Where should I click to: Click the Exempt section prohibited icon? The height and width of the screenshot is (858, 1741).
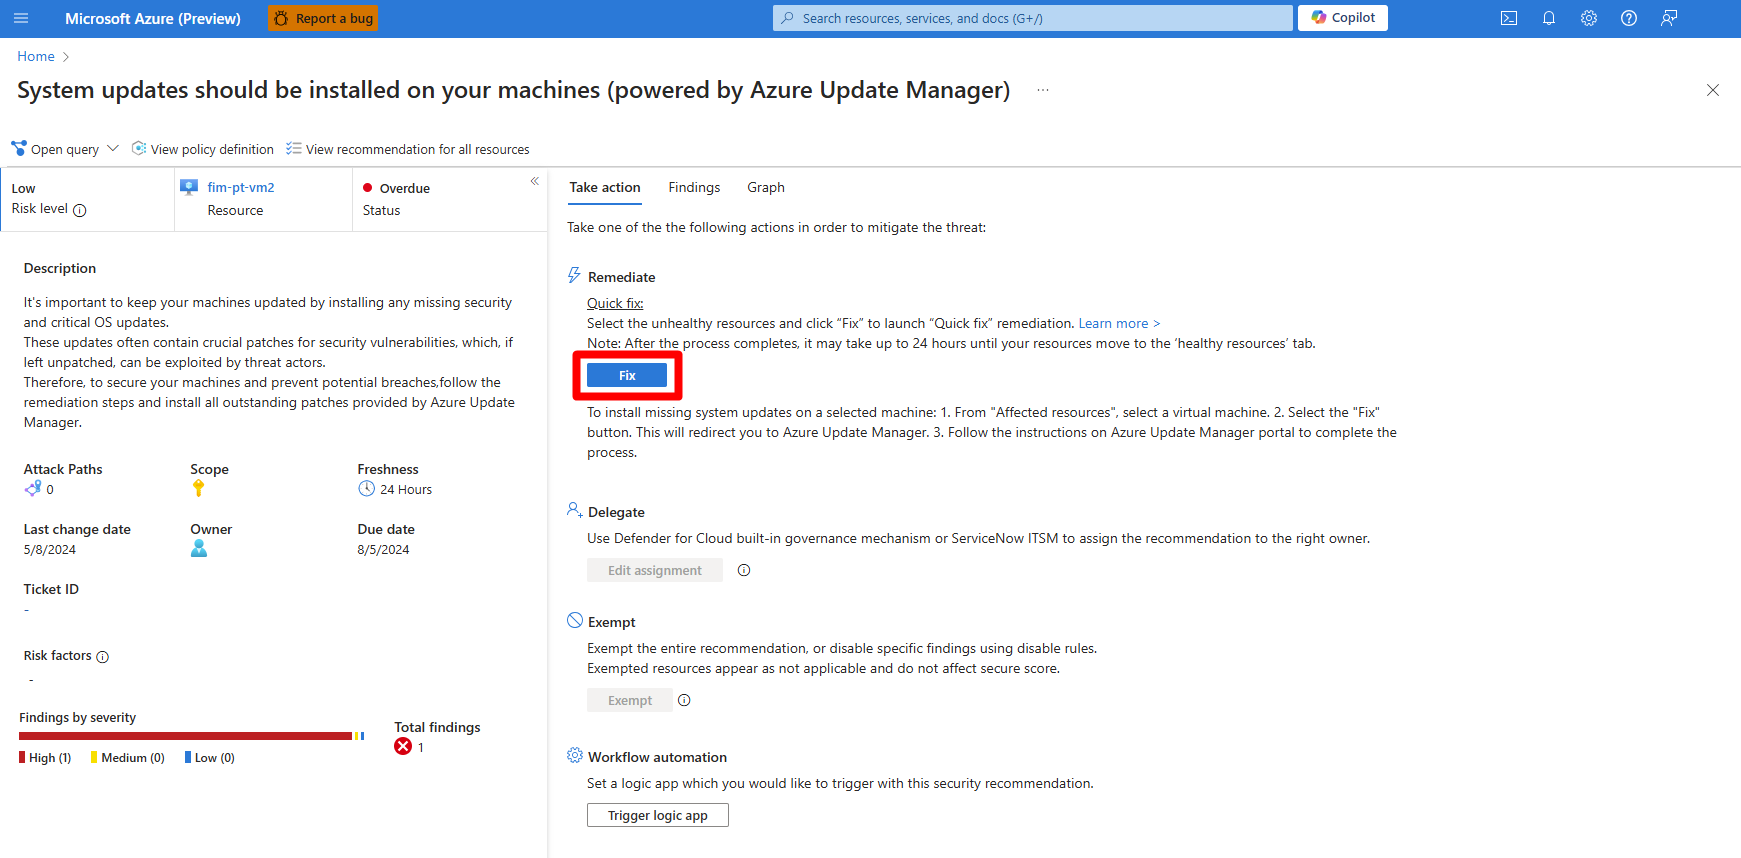coord(575,620)
